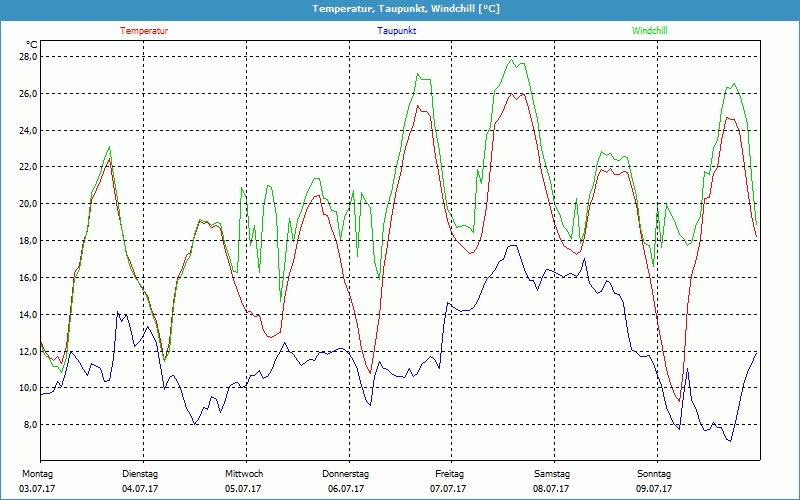Click the 12,0 y-axis value

coord(28,351)
